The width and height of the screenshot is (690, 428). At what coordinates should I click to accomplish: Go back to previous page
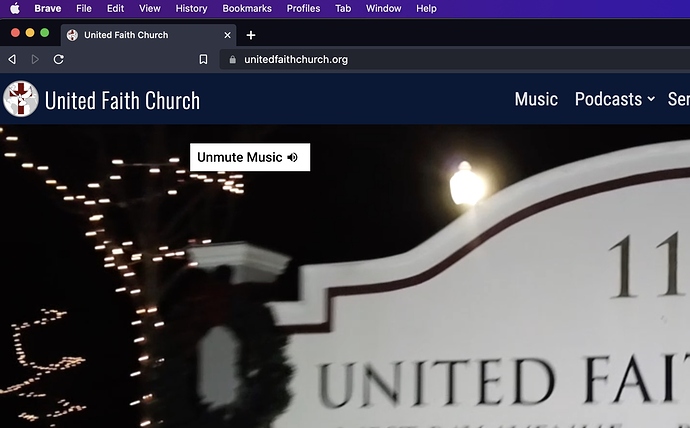tap(12, 59)
